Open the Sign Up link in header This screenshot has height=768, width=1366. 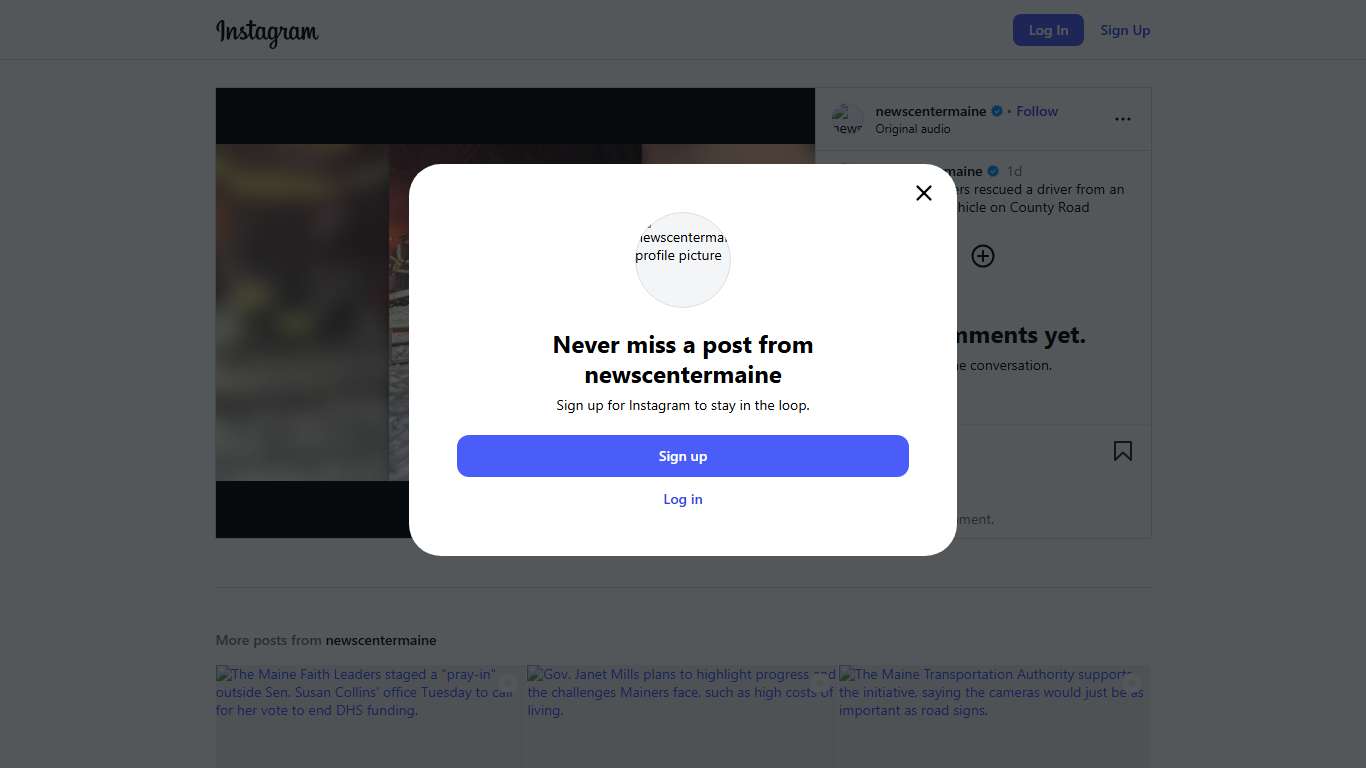point(1124,30)
